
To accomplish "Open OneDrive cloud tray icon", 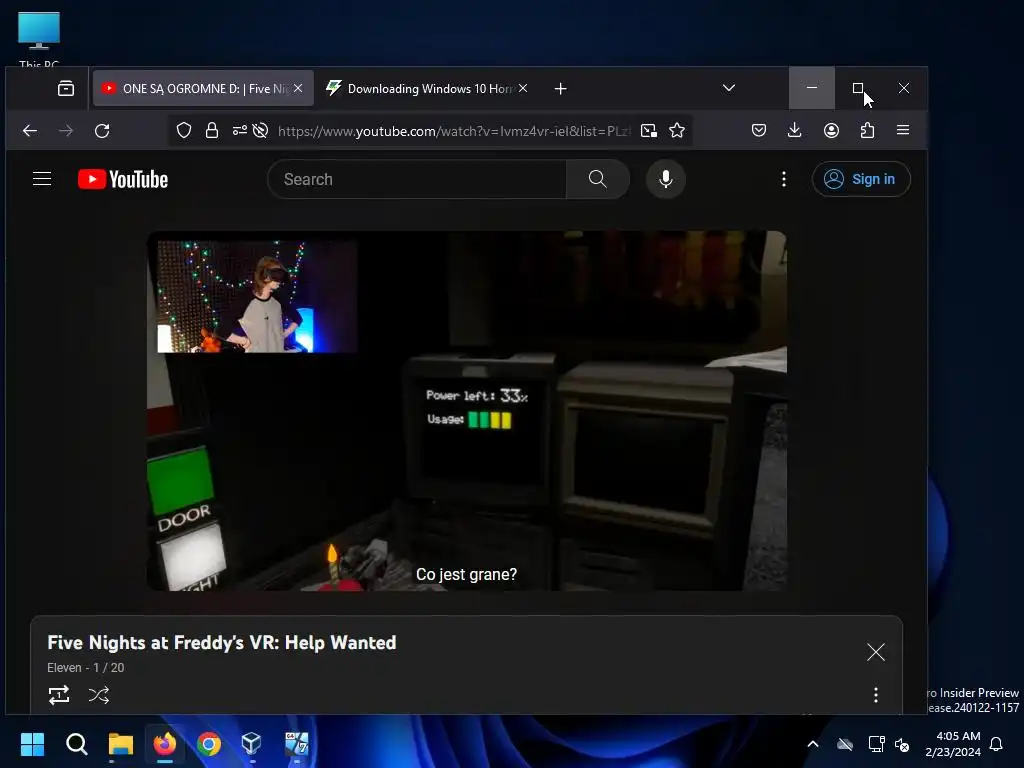I will pyautogui.click(x=845, y=744).
